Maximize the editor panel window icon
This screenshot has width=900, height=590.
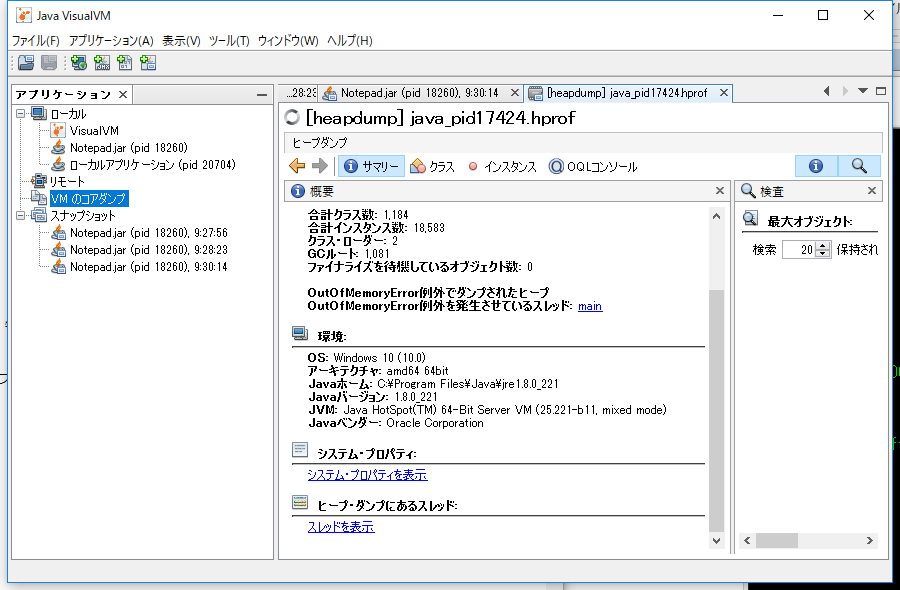click(881, 91)
